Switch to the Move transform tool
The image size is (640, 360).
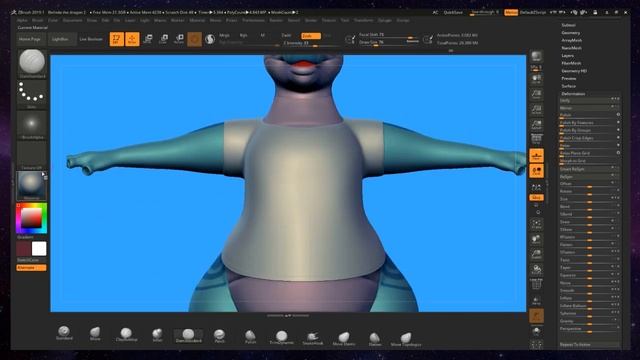[148, 39]
